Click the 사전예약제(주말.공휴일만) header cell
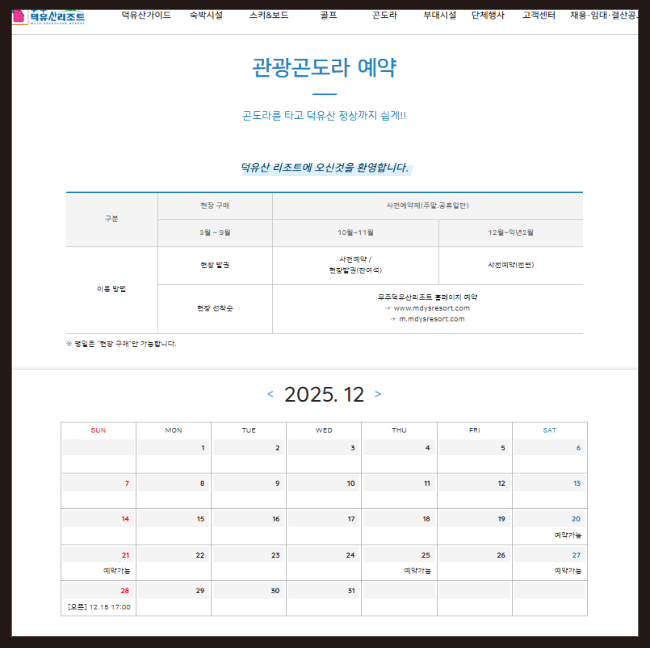The width and height of the screenshot is (650, 648). tap(427, 206)
